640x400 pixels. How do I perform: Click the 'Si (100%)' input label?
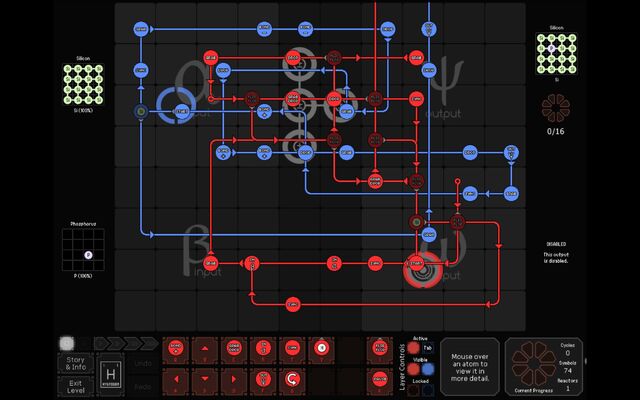[83, 110]
